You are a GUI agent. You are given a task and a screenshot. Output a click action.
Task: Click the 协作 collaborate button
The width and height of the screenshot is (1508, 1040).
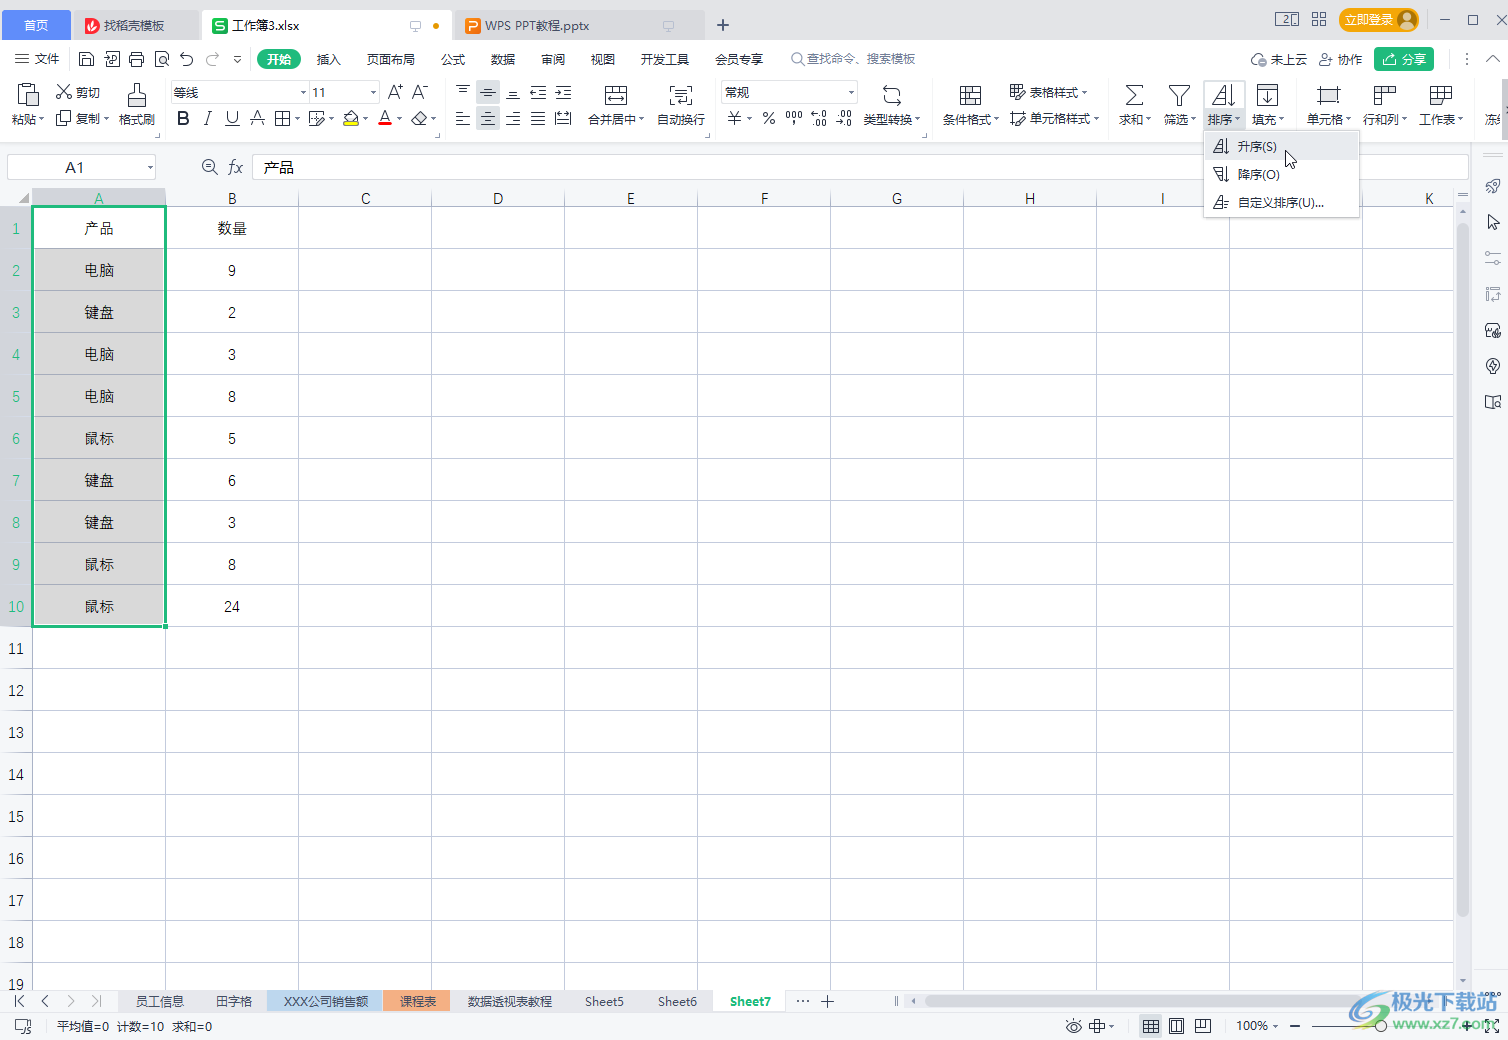1341,59
